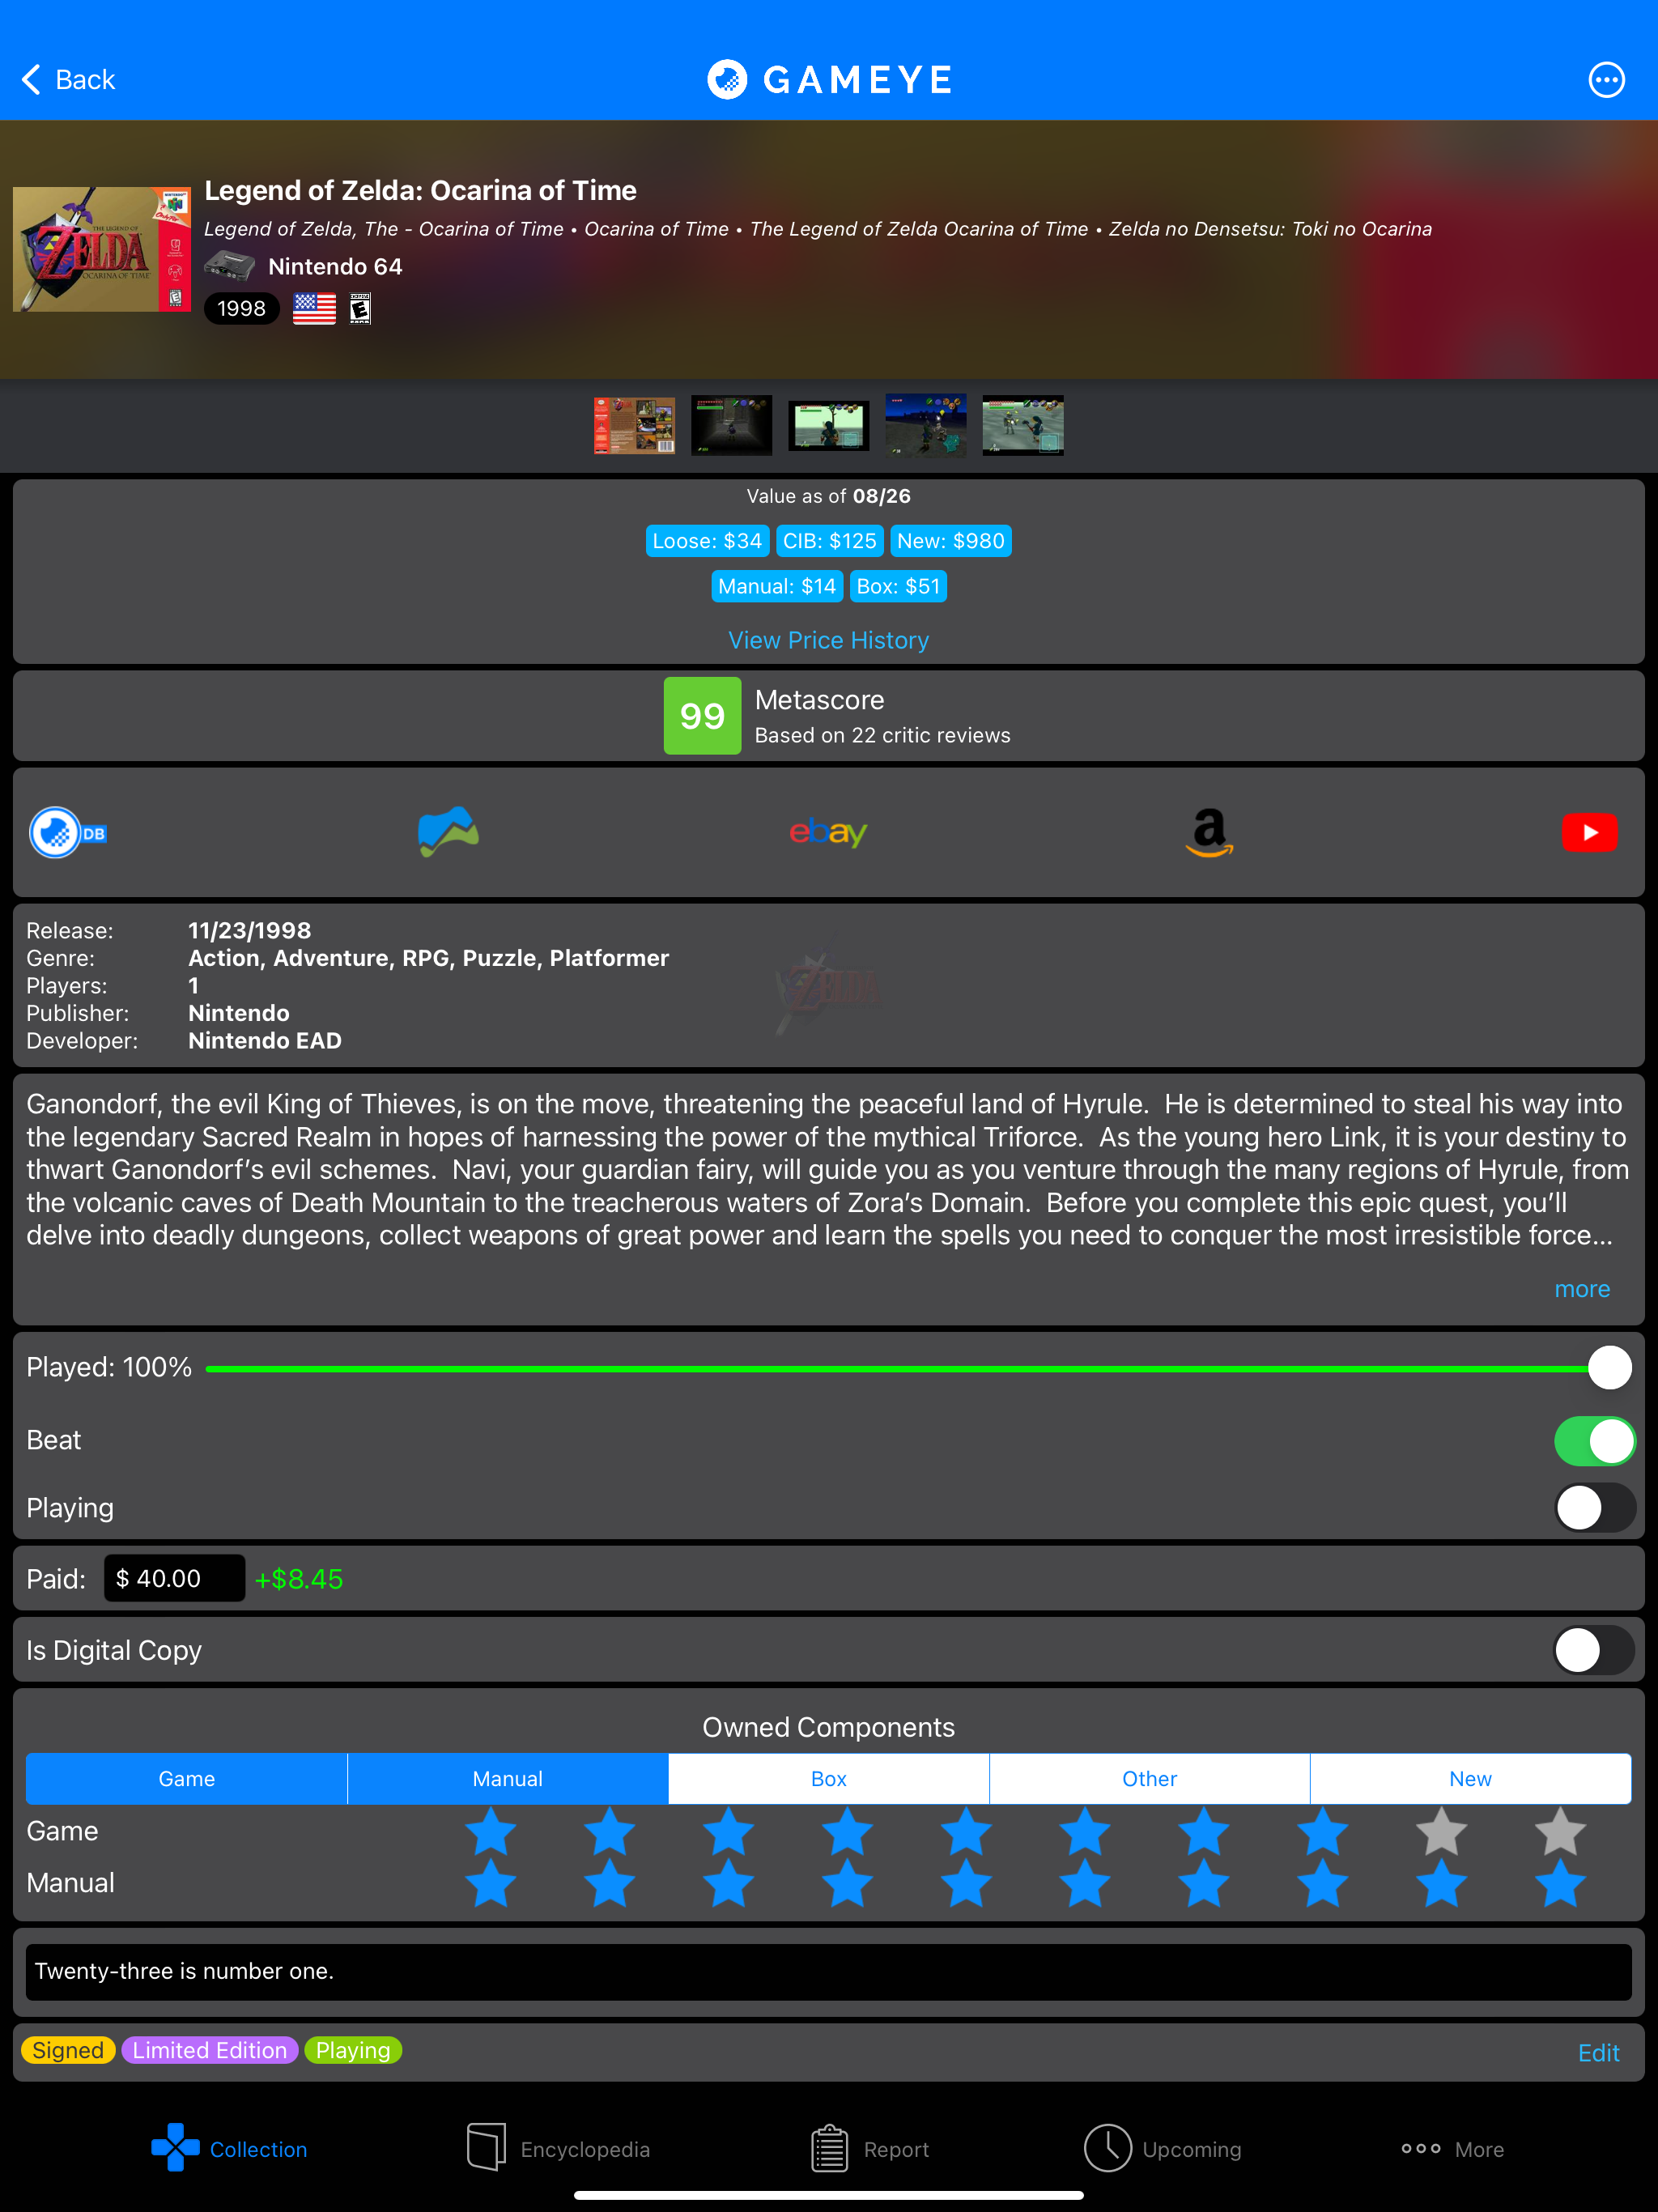Image resolution: width=1658 pixels, height=2212 pixels.
Task: Adjust the Played progress slider
Action: (x=1609, y=1367)
